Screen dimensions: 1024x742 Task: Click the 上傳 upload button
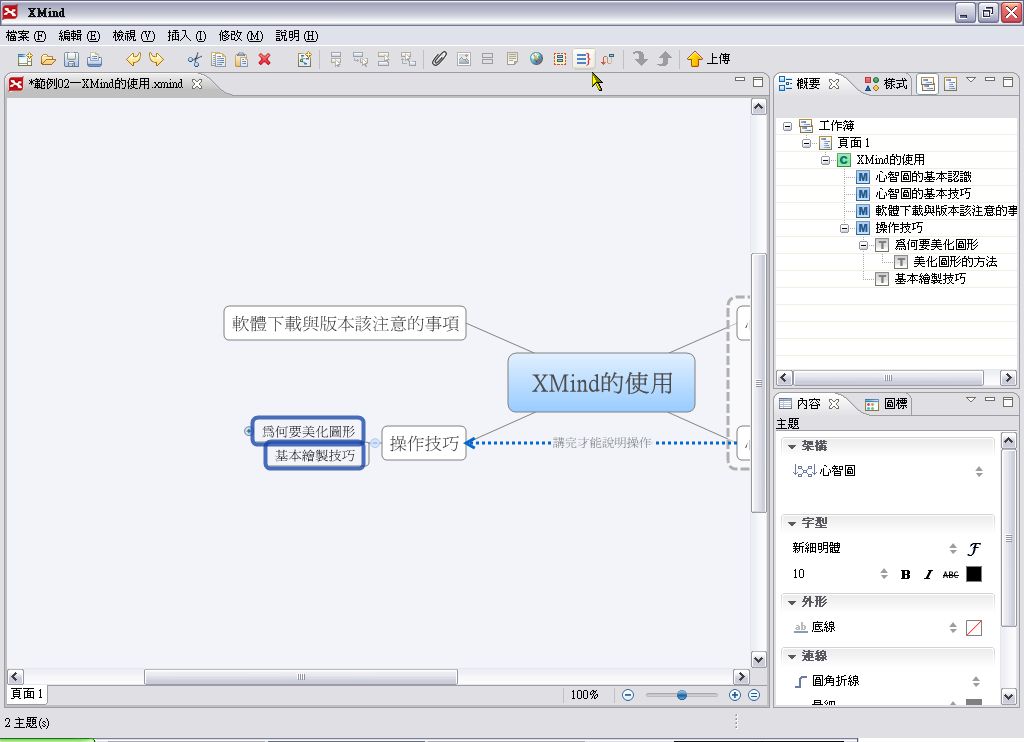[x=709, y=59]
